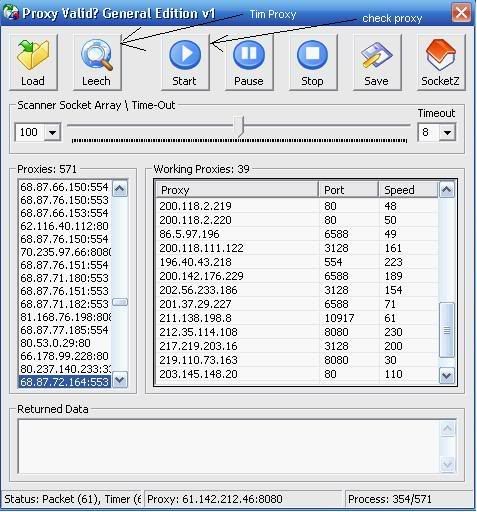This screenshot has width=477, height=512.
Task: Click inside the Returned Data text box
Action: pos(229,447)
